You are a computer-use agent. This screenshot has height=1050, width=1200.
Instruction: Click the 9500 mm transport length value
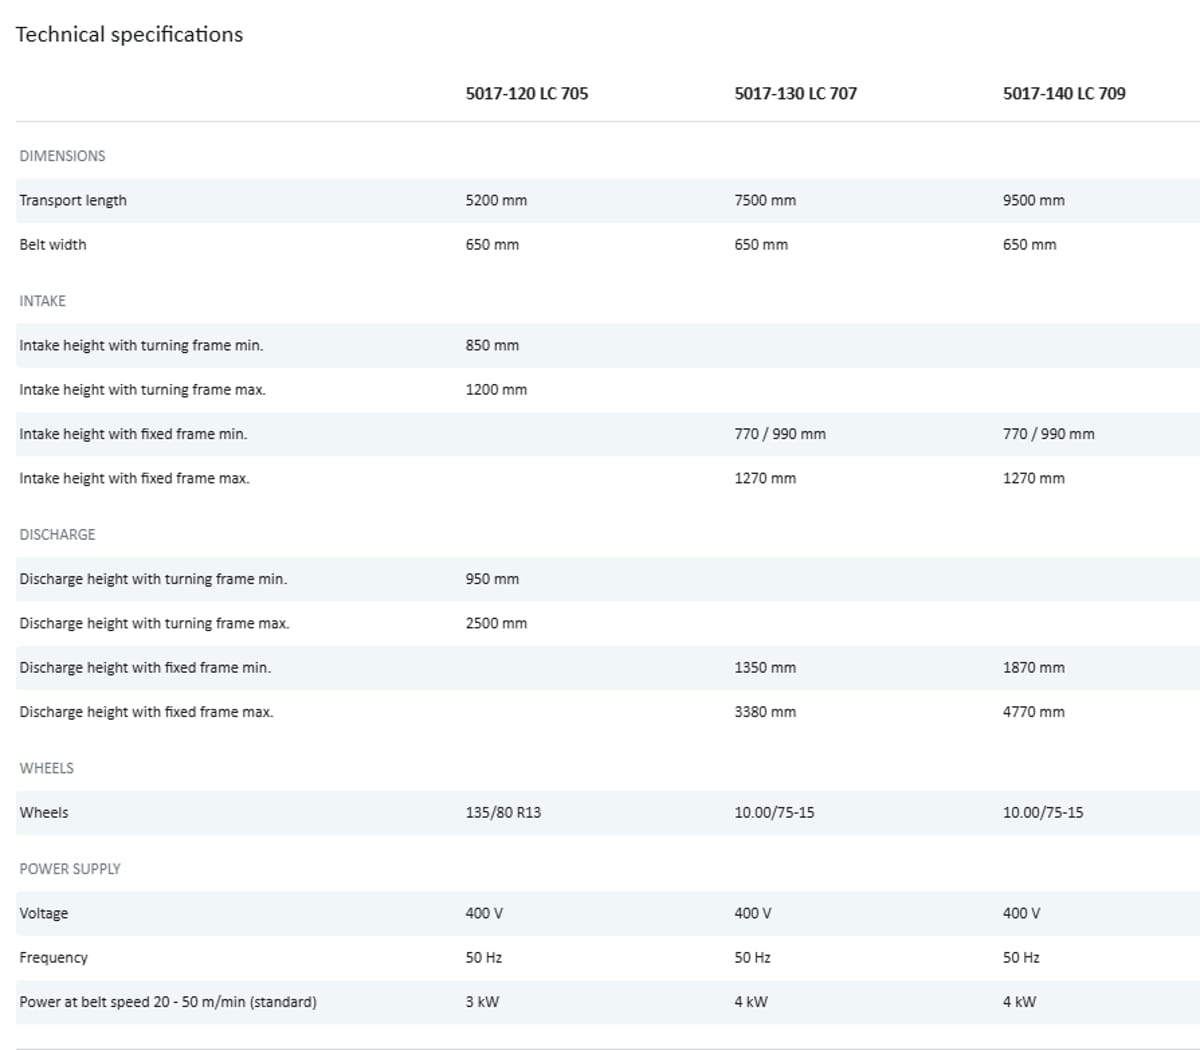coord(1033,200)
